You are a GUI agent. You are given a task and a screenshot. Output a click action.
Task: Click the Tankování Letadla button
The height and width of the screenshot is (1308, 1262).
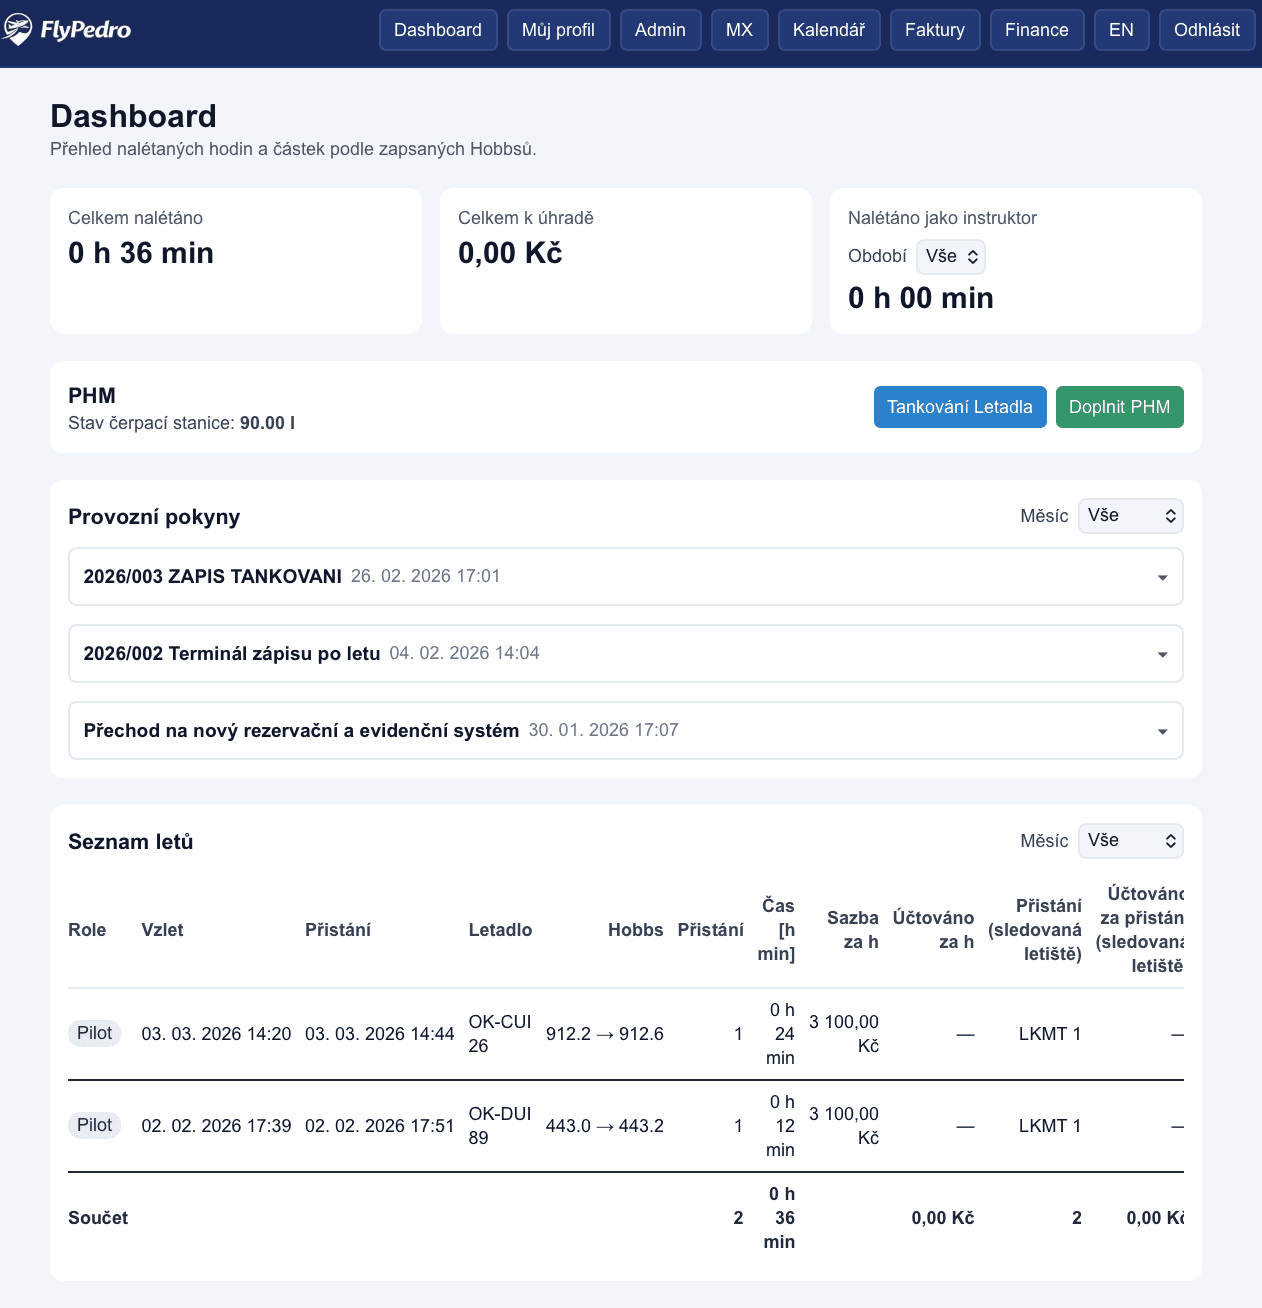[959, 407]
